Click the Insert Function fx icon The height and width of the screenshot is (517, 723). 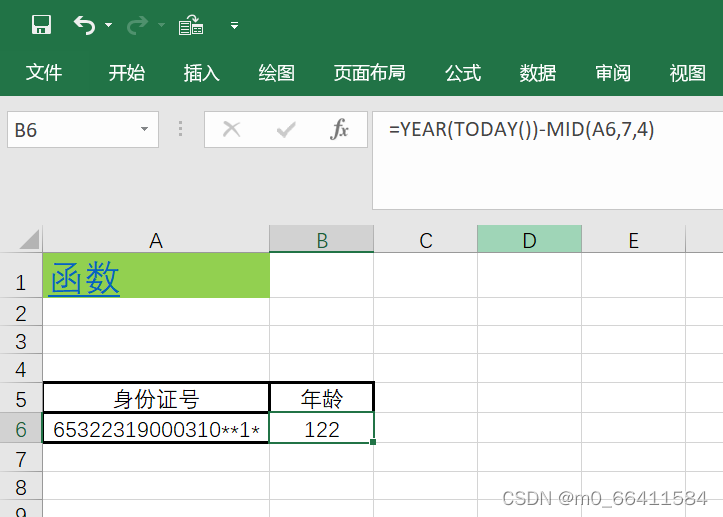click(x=339, y=129)
